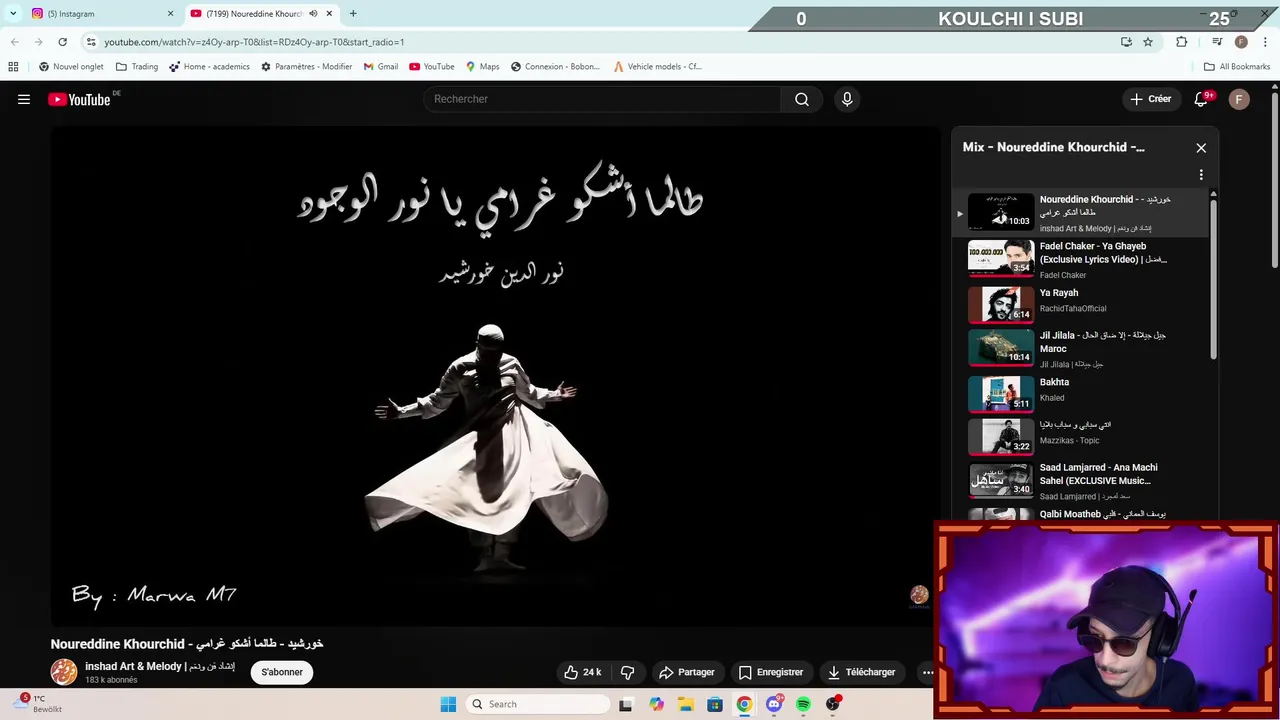Open File Explorer from the taskbar

click(x=686, y=704)
